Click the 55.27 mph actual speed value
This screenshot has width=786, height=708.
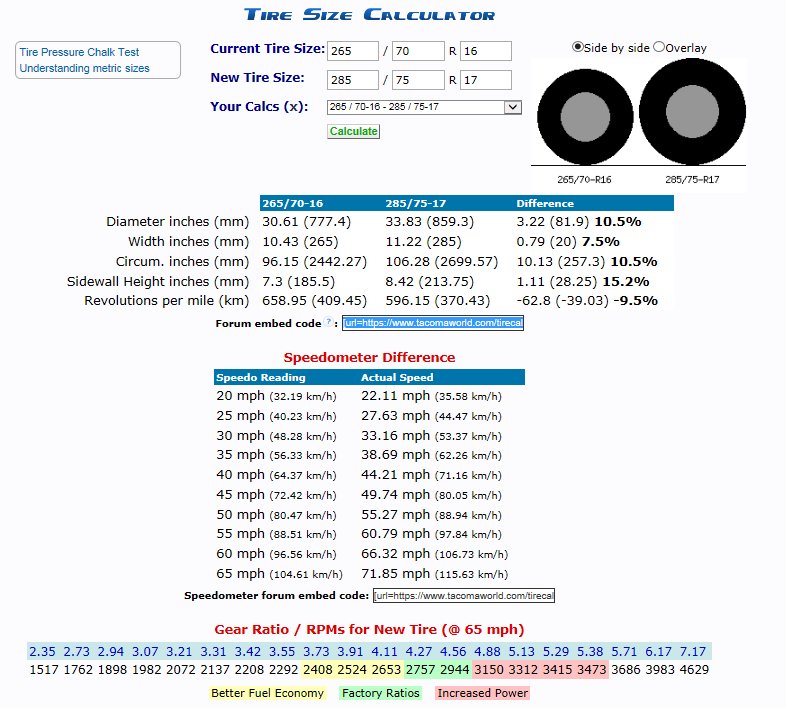pos(396,515)
